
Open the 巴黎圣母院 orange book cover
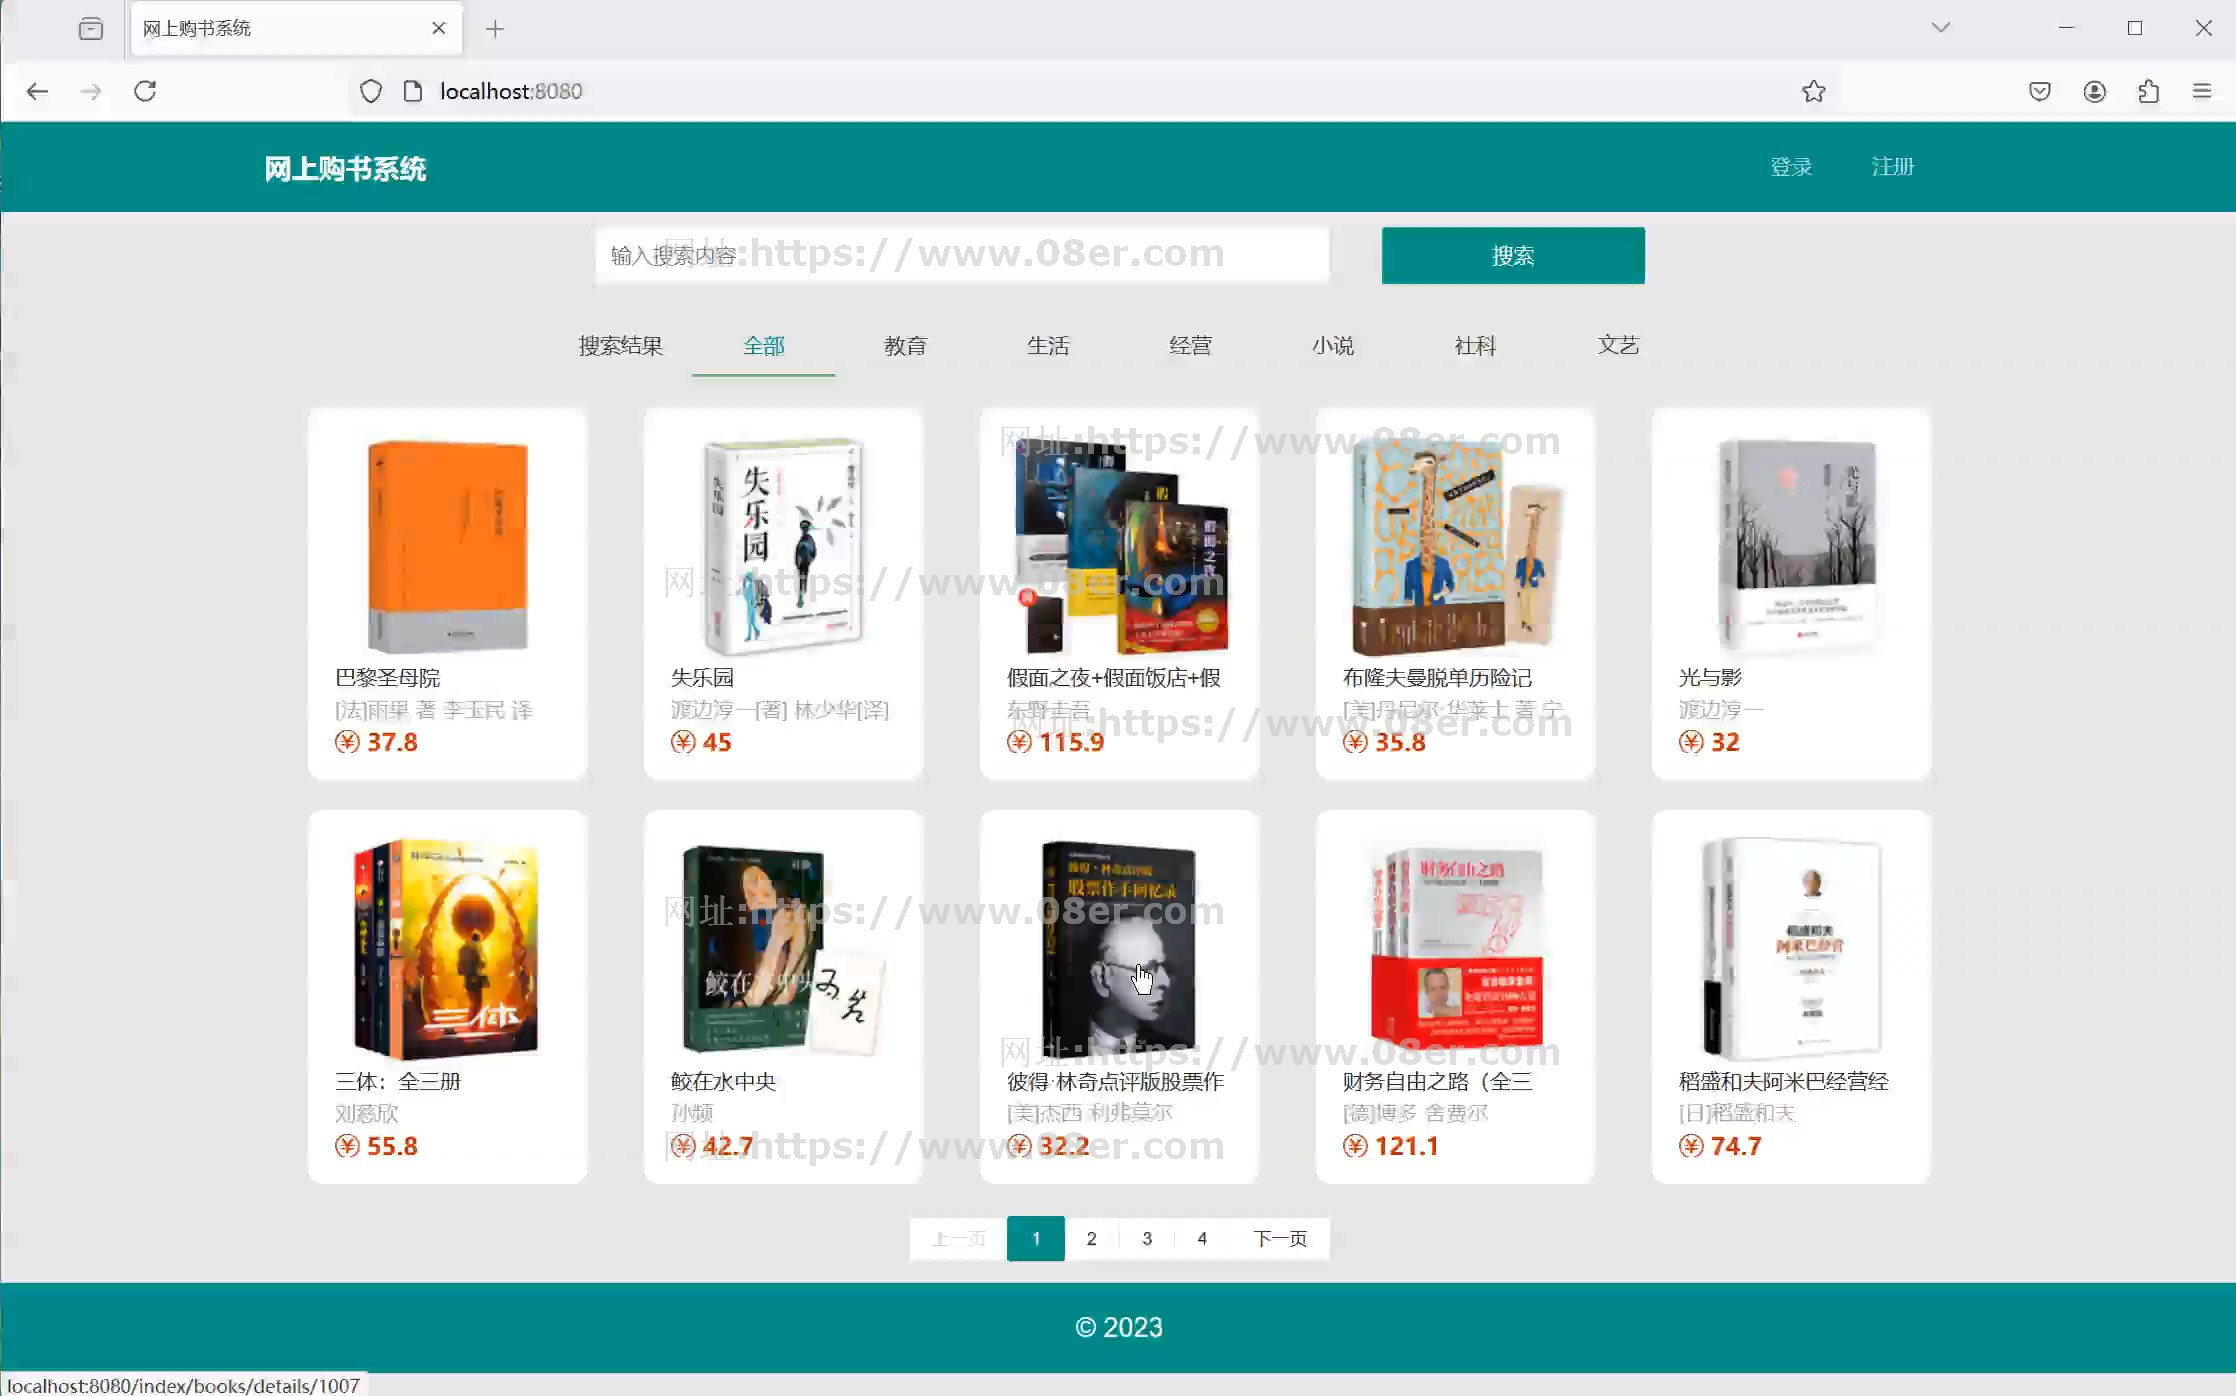pos(448,546)
